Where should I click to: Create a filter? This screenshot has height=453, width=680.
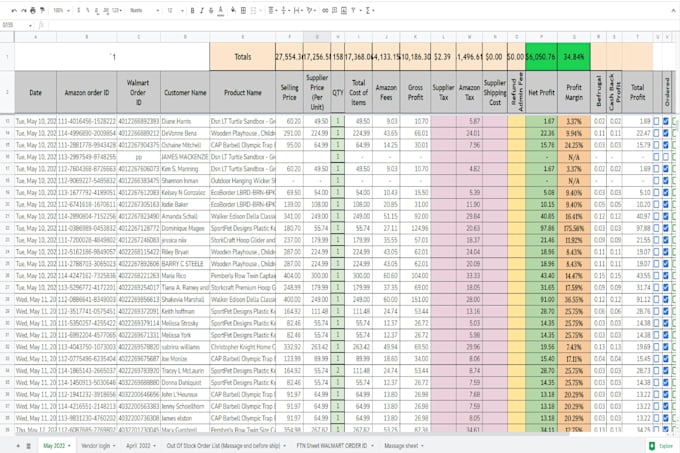tap(353, 10)
